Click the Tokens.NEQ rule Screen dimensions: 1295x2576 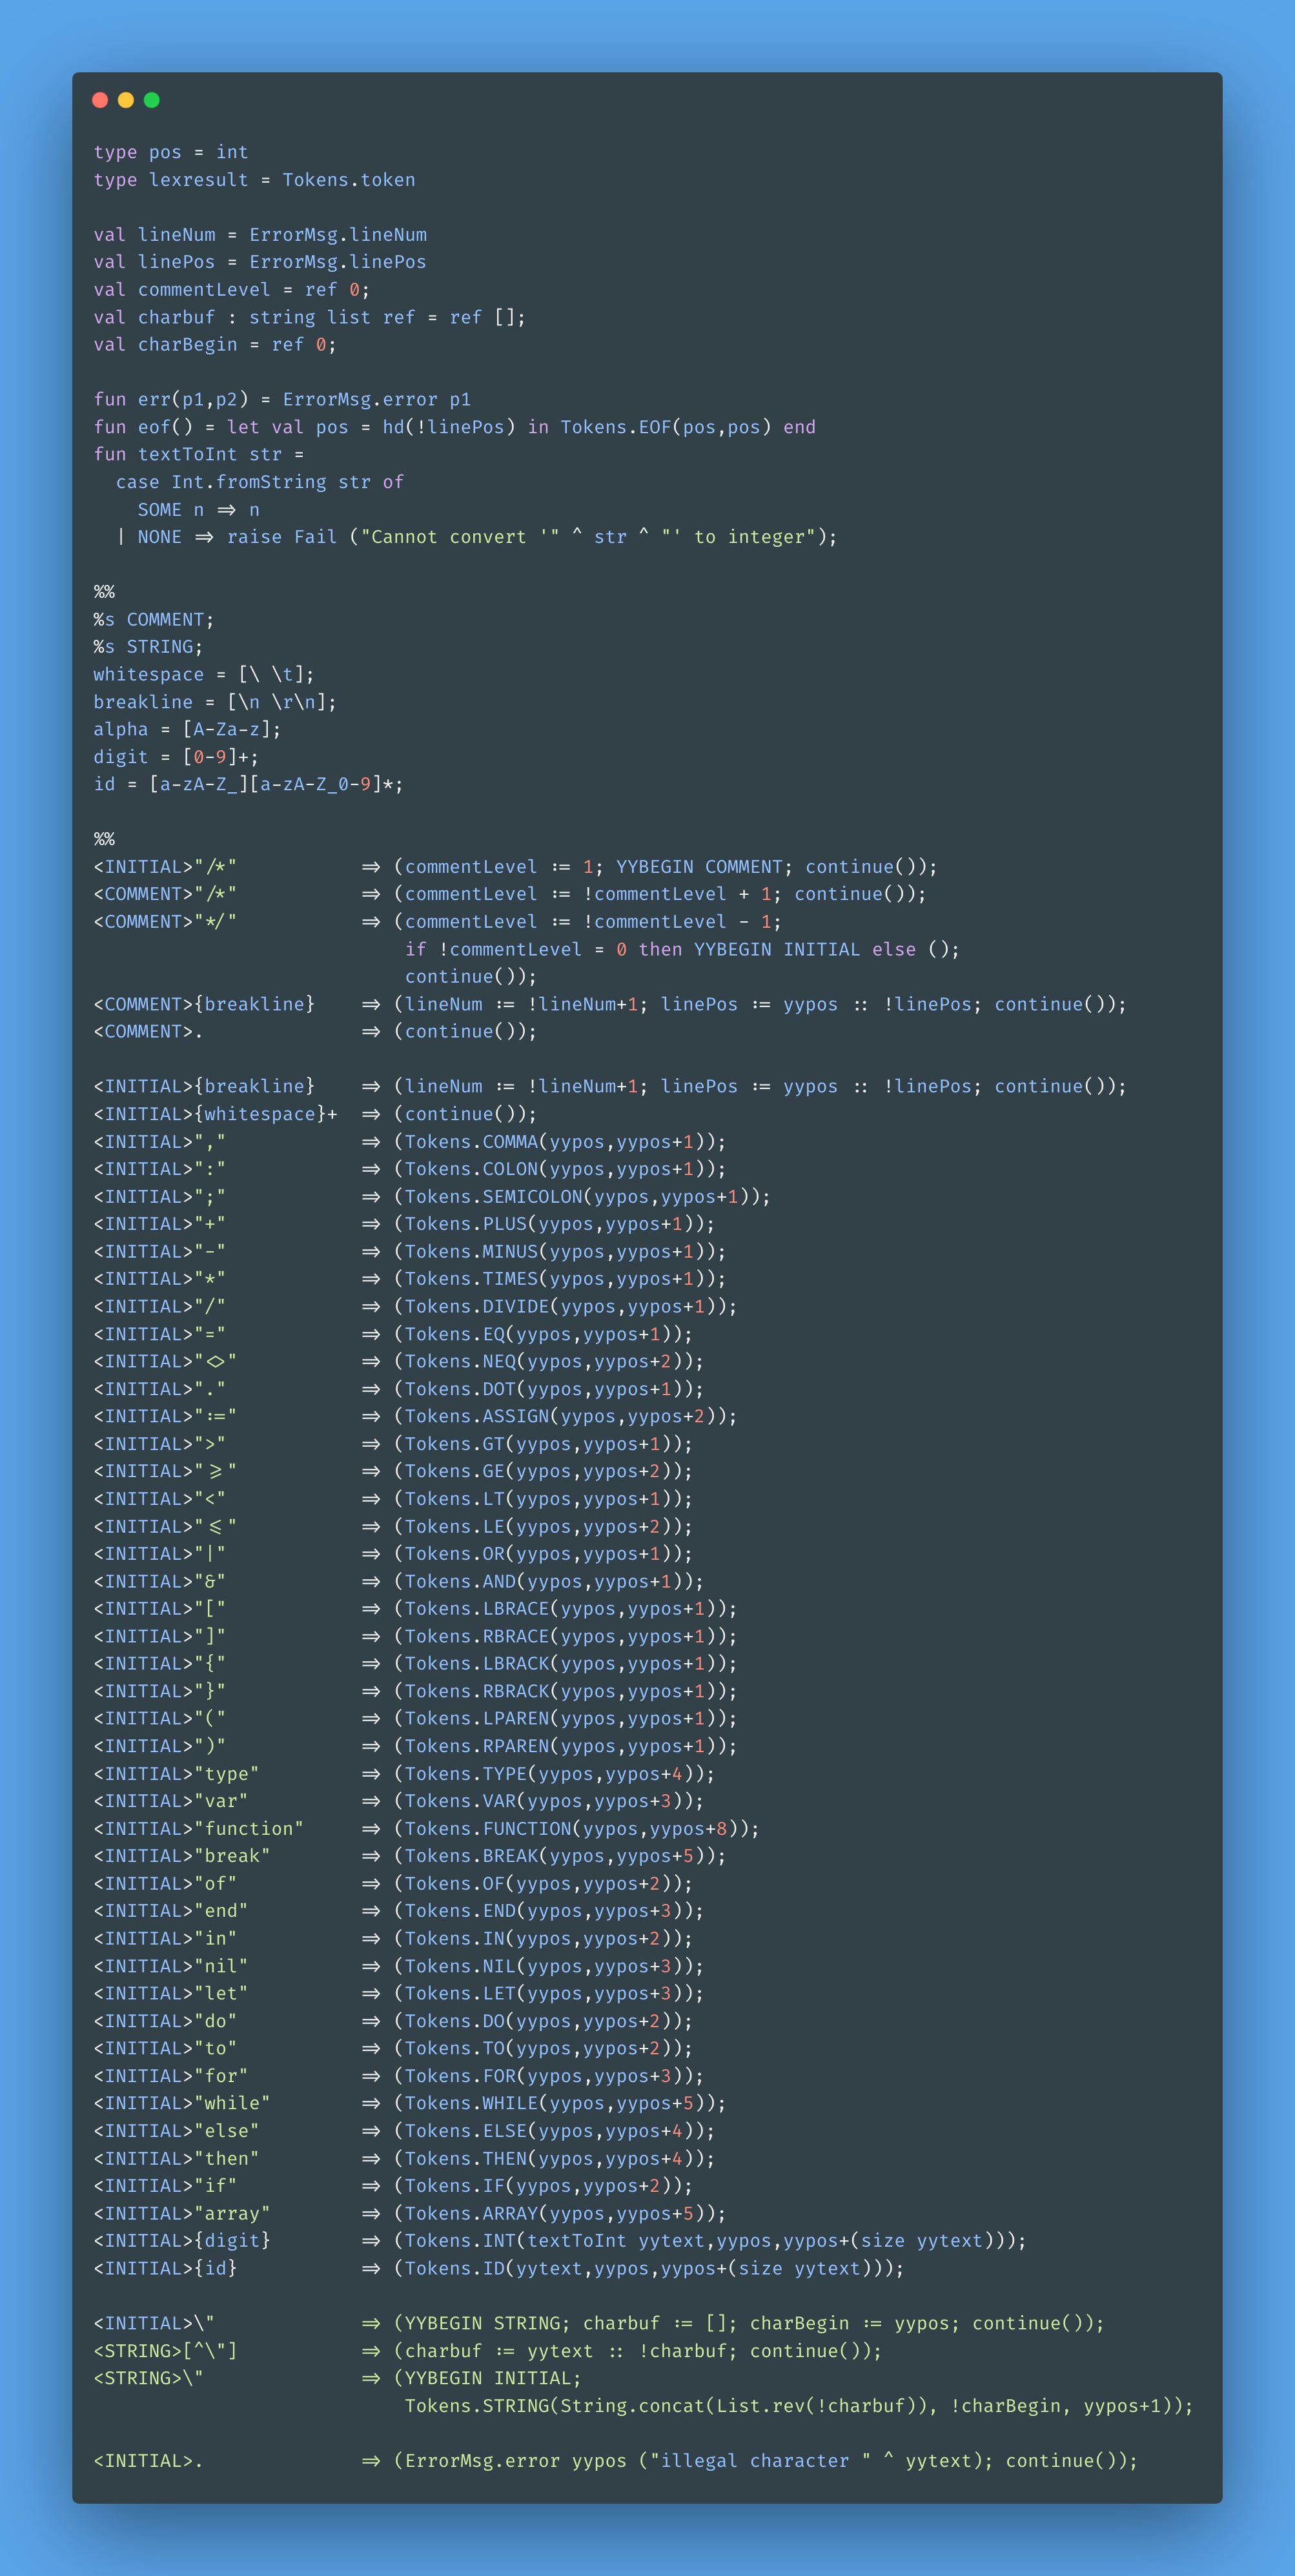pyautogui.click(x=399, y=1362)
